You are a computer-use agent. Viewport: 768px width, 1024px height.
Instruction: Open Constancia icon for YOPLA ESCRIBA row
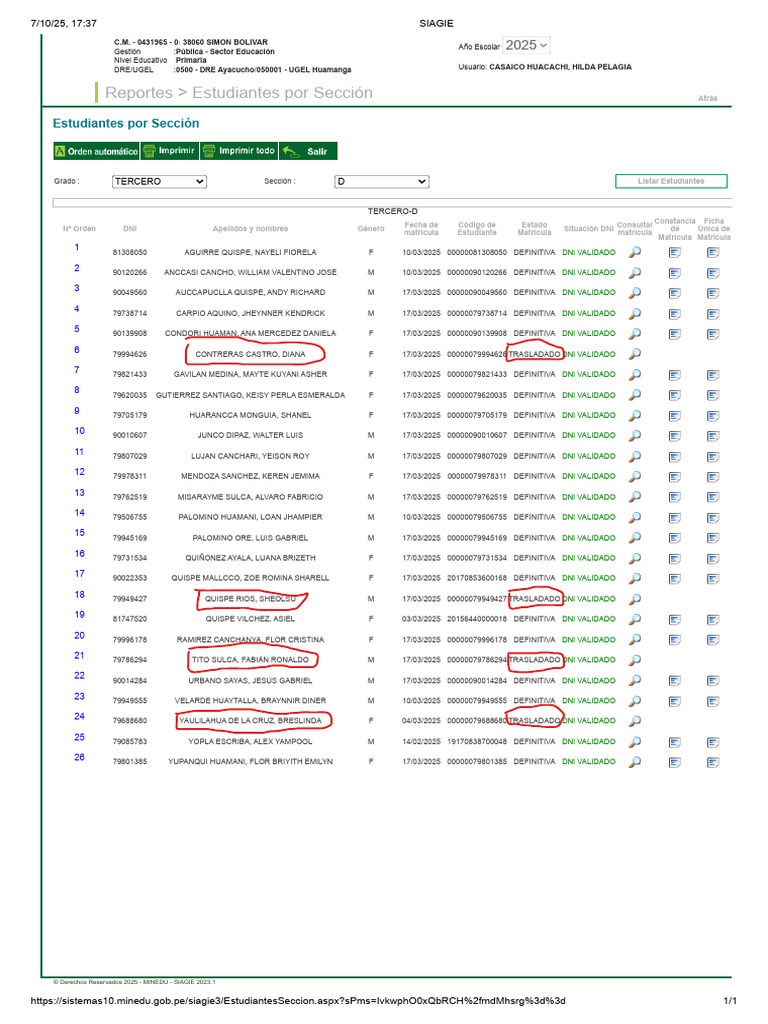tap(675, 743)
